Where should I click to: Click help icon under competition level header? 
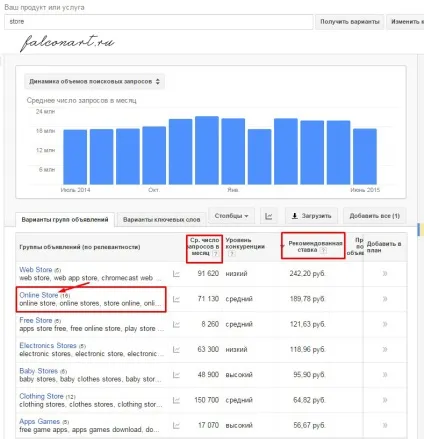(231, 254)
